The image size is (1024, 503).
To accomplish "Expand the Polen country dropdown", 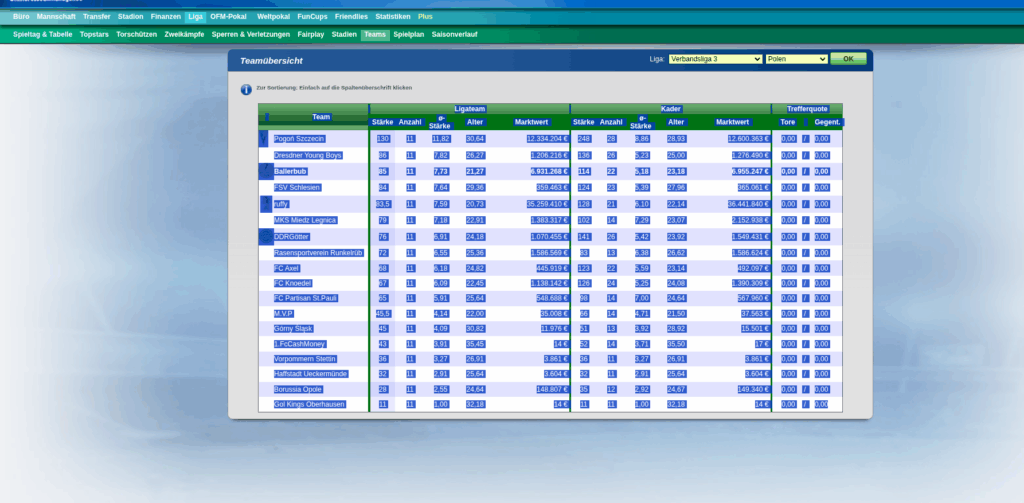I will [x=796, y=59].
